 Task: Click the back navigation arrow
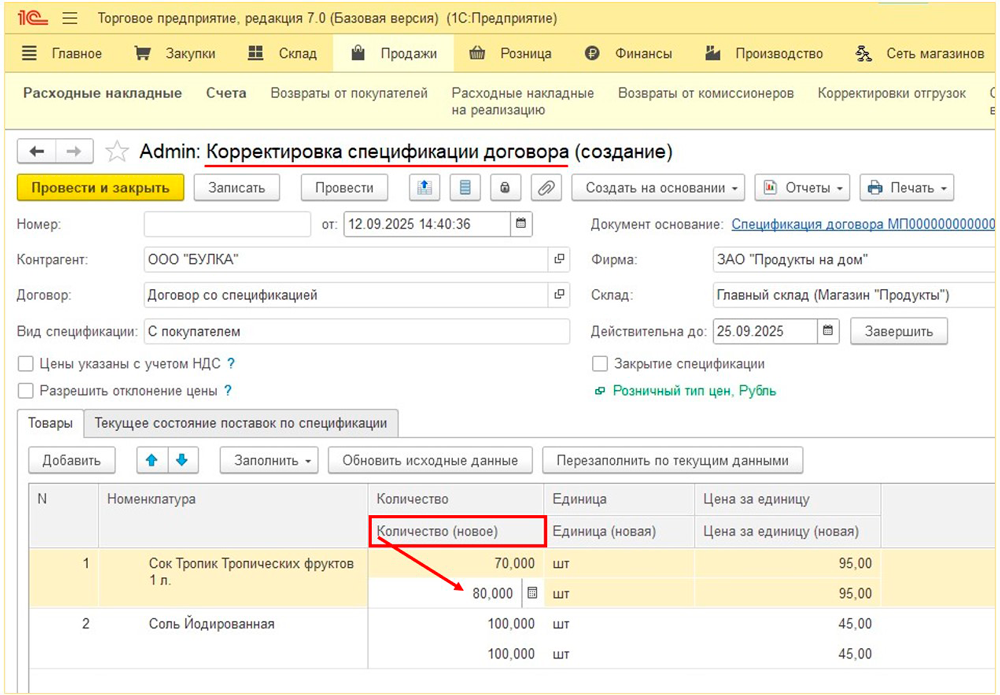(x=37, y=151)
